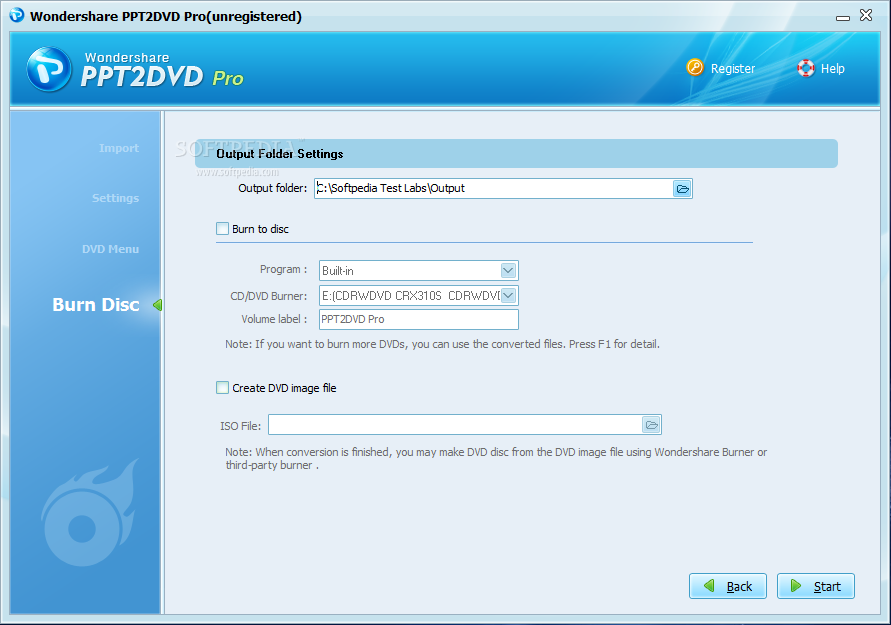Click the Start button

(x=815, y=586)
